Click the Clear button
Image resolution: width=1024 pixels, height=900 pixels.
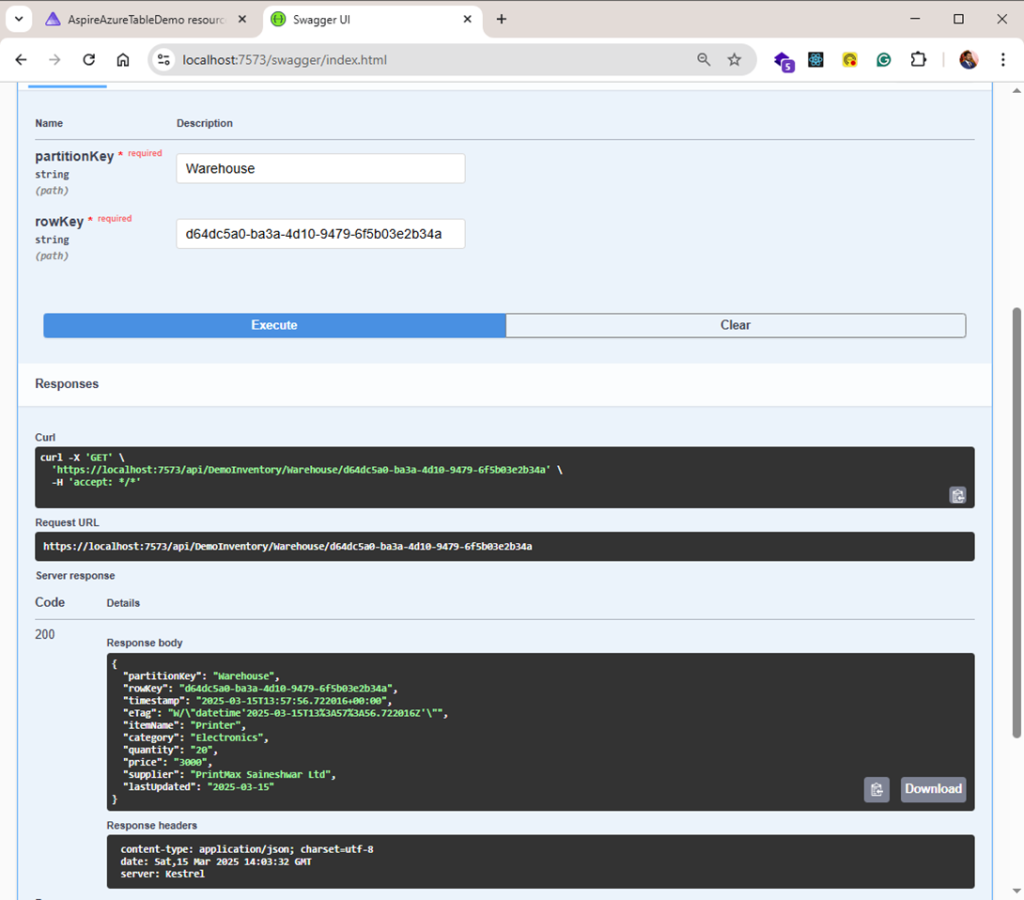tap(735, 325)
